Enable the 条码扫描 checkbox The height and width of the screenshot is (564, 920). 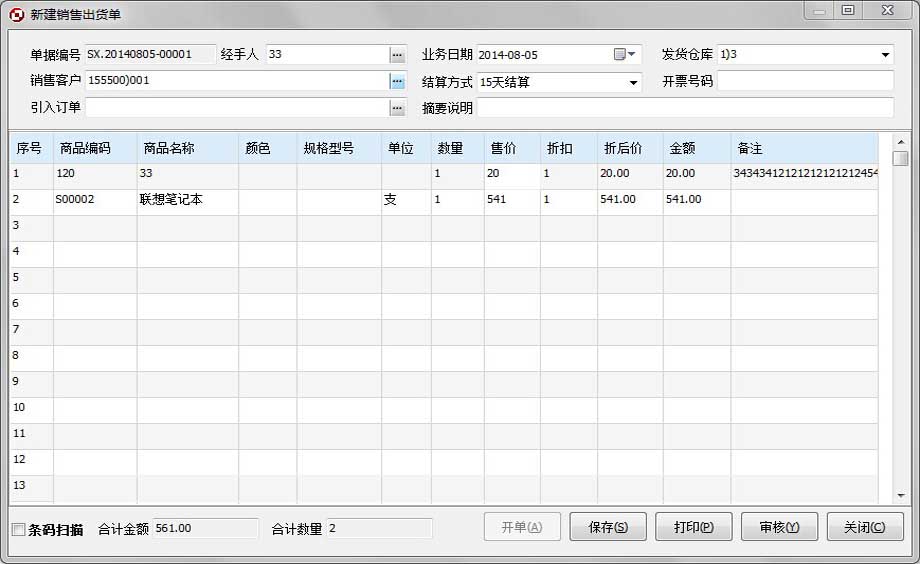pyautogui.click(x=18, y=529)
